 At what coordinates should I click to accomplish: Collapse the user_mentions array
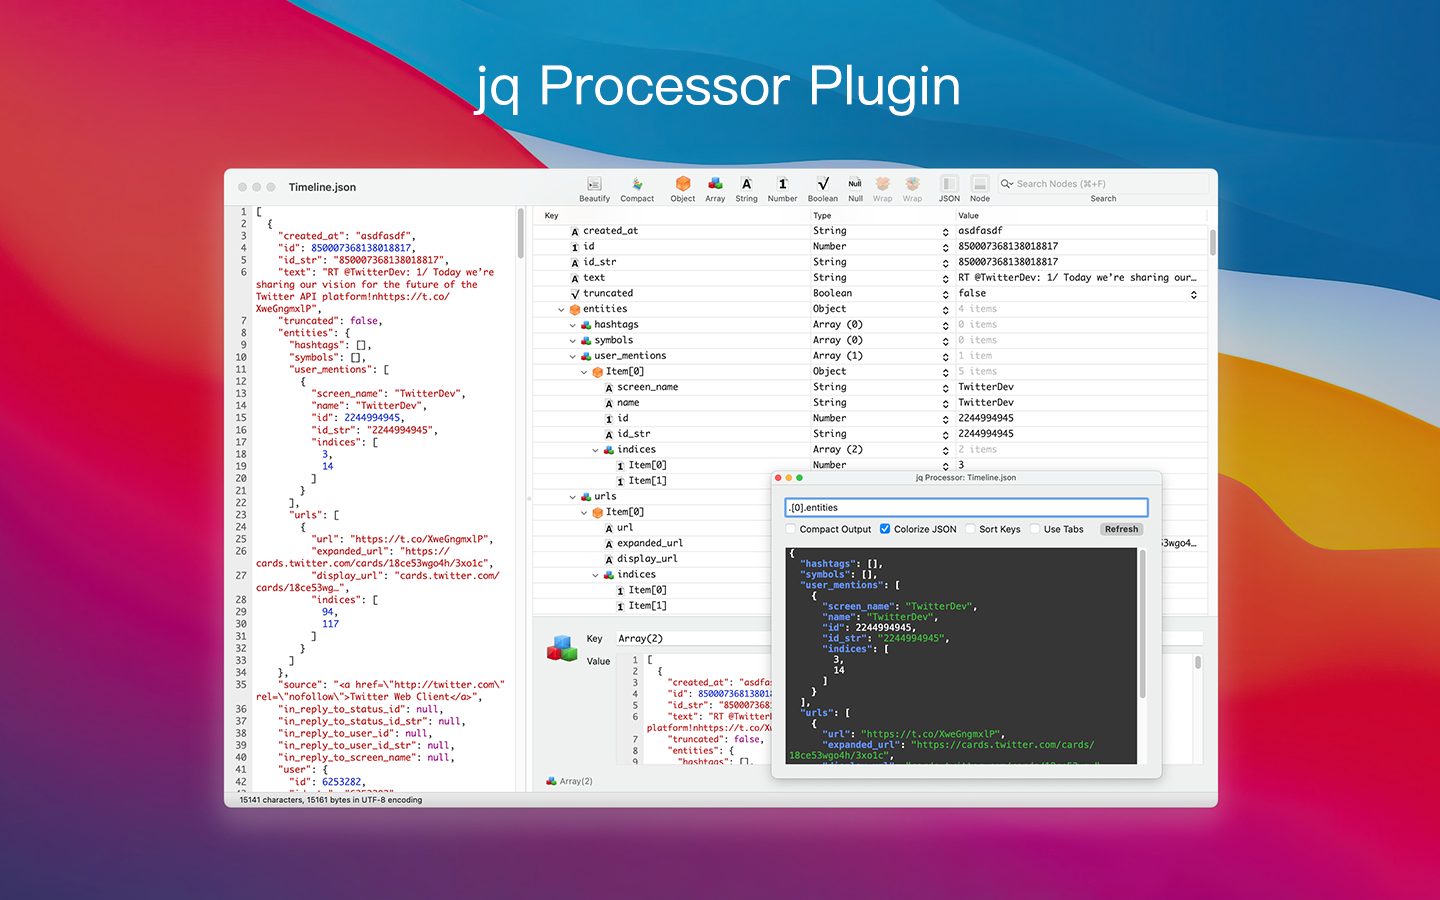[x=572, y=355]
